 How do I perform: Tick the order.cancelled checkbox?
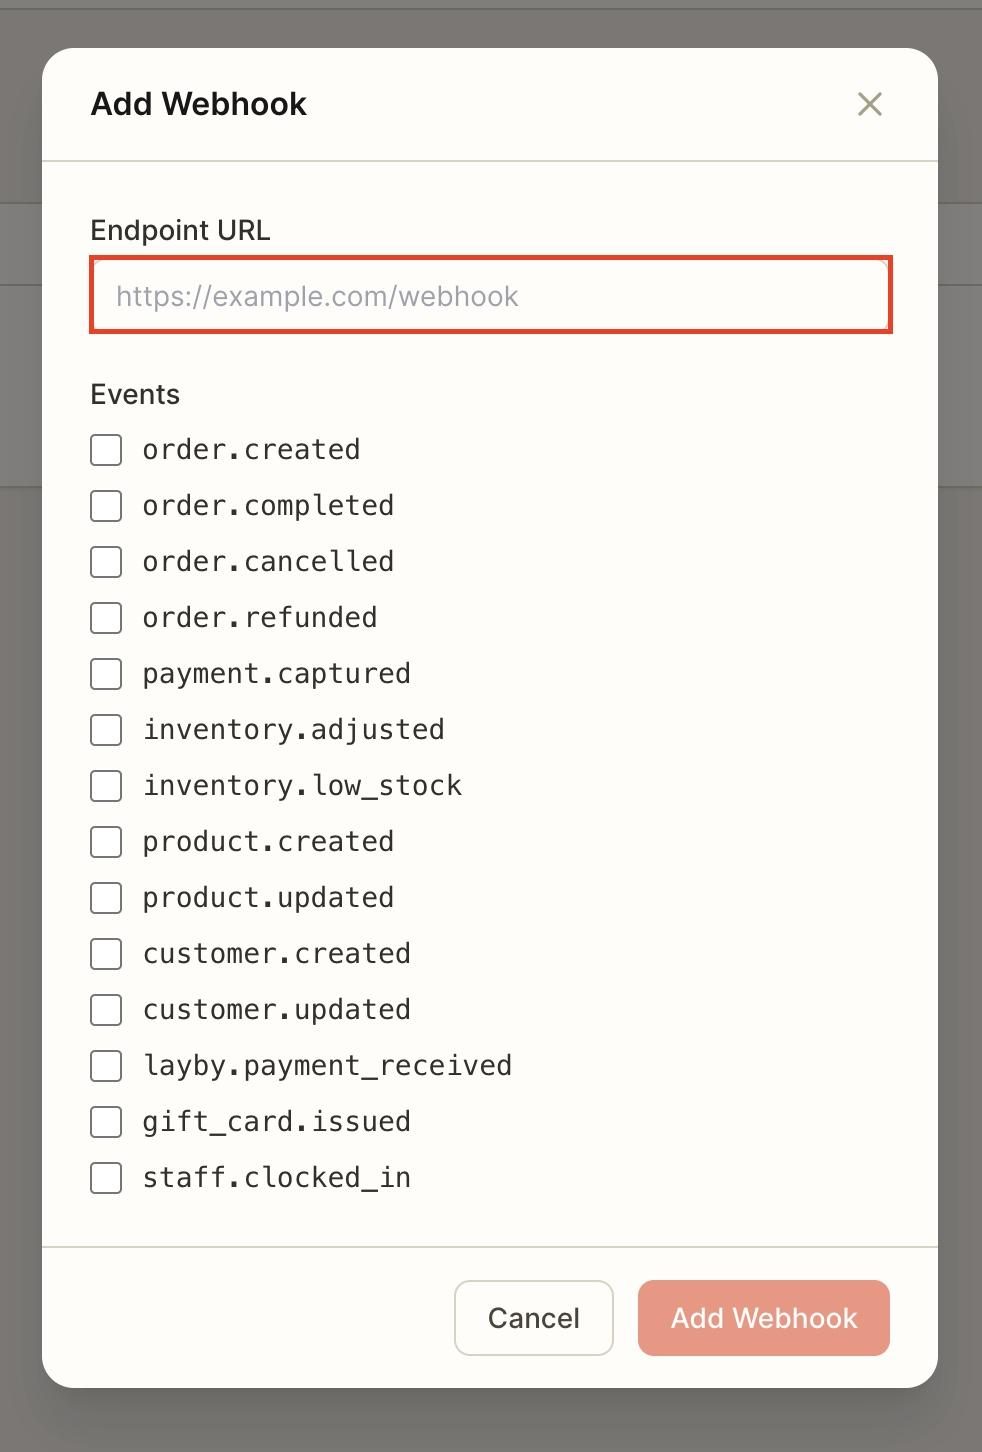106,562
